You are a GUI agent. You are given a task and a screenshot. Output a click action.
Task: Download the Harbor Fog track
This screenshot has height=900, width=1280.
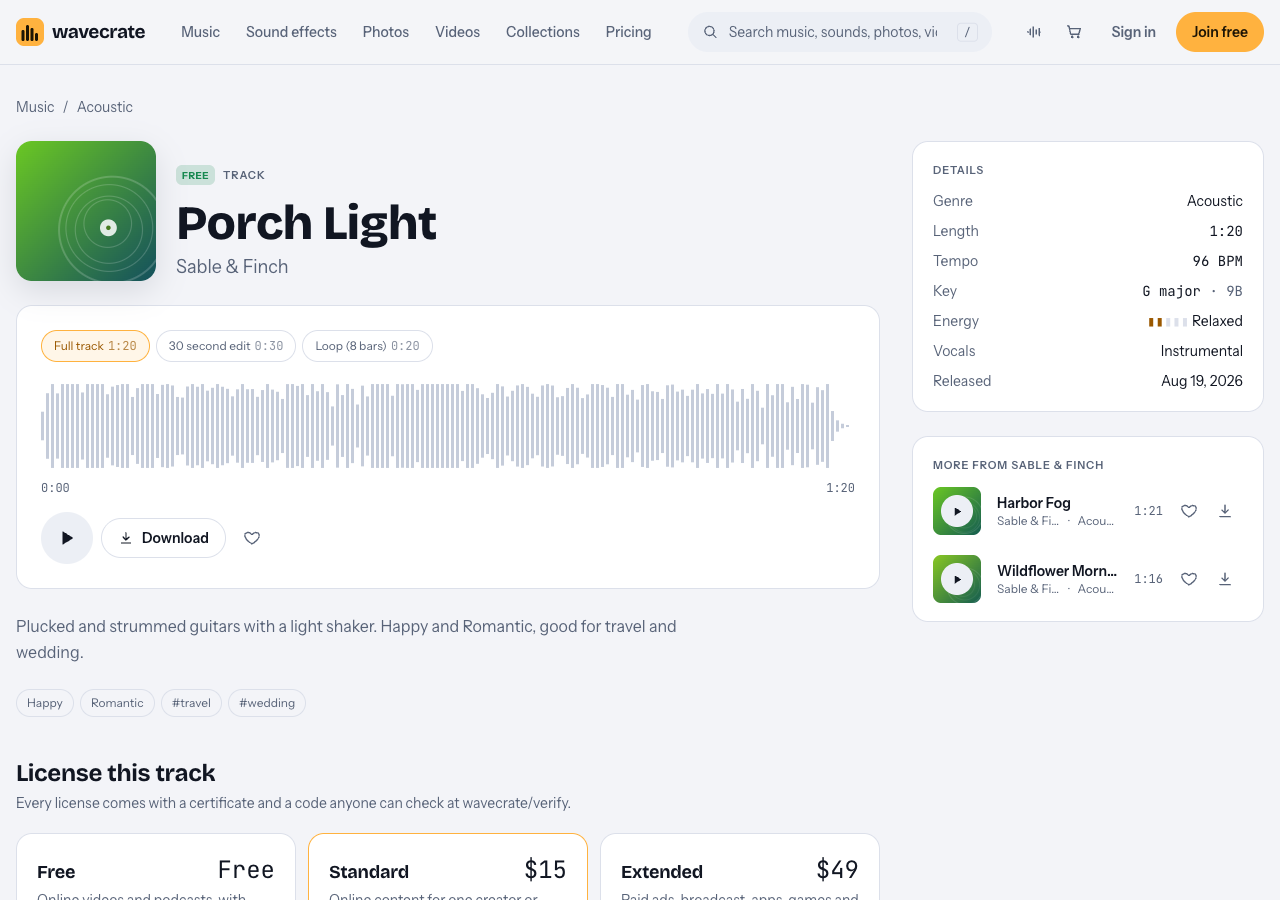1225,511
